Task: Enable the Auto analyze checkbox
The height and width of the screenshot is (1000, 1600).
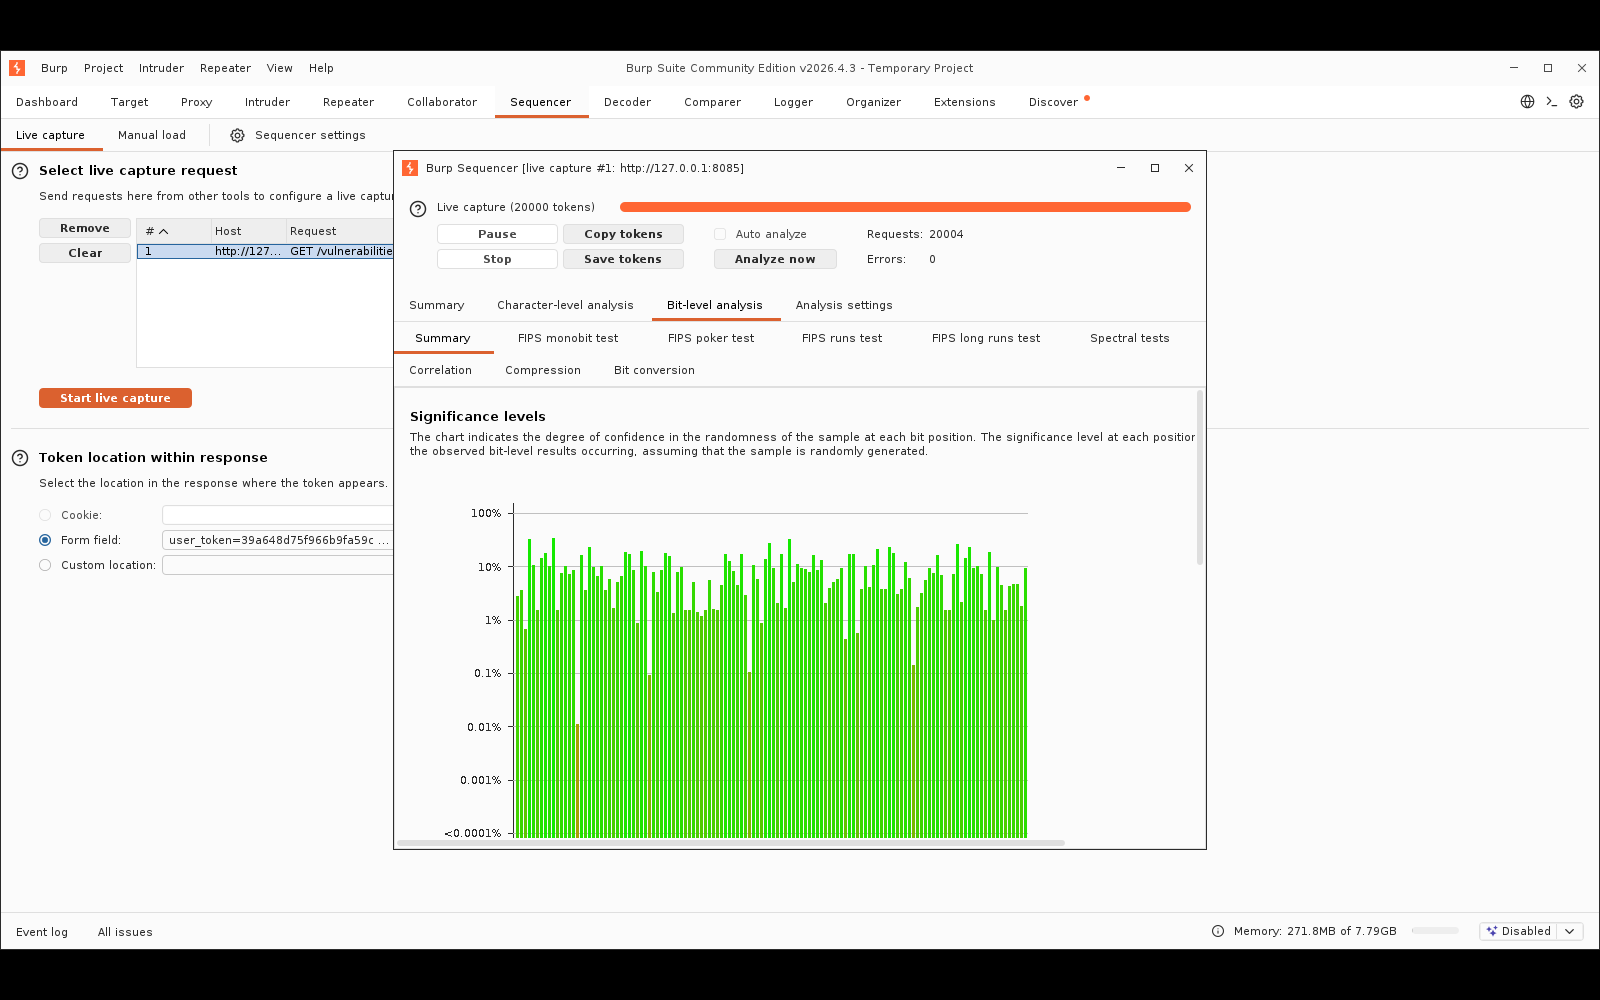Action: 720,234
